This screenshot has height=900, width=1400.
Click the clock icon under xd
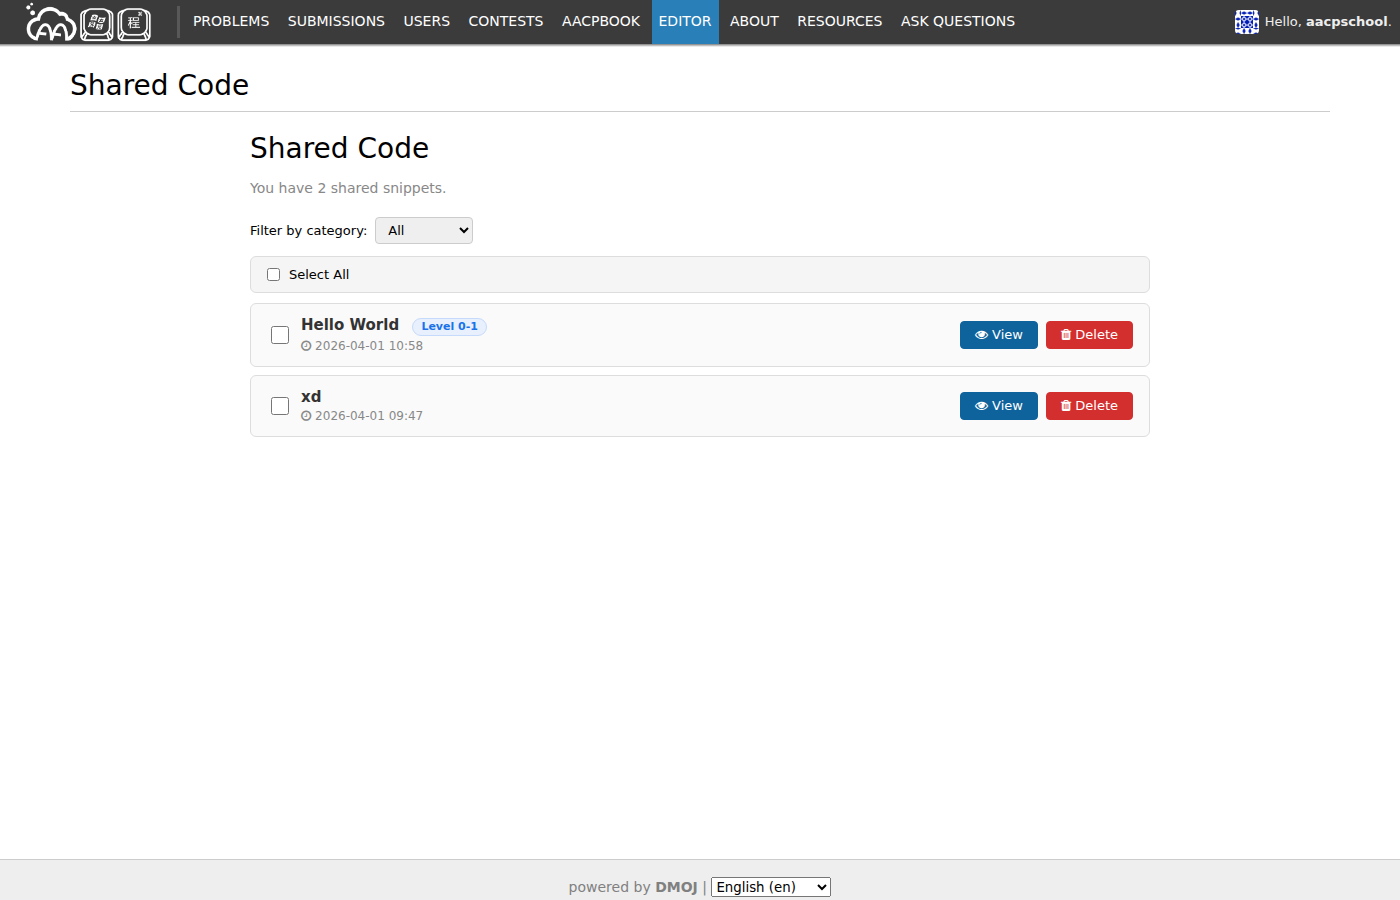pyautogui.click(x=306, y=416)
